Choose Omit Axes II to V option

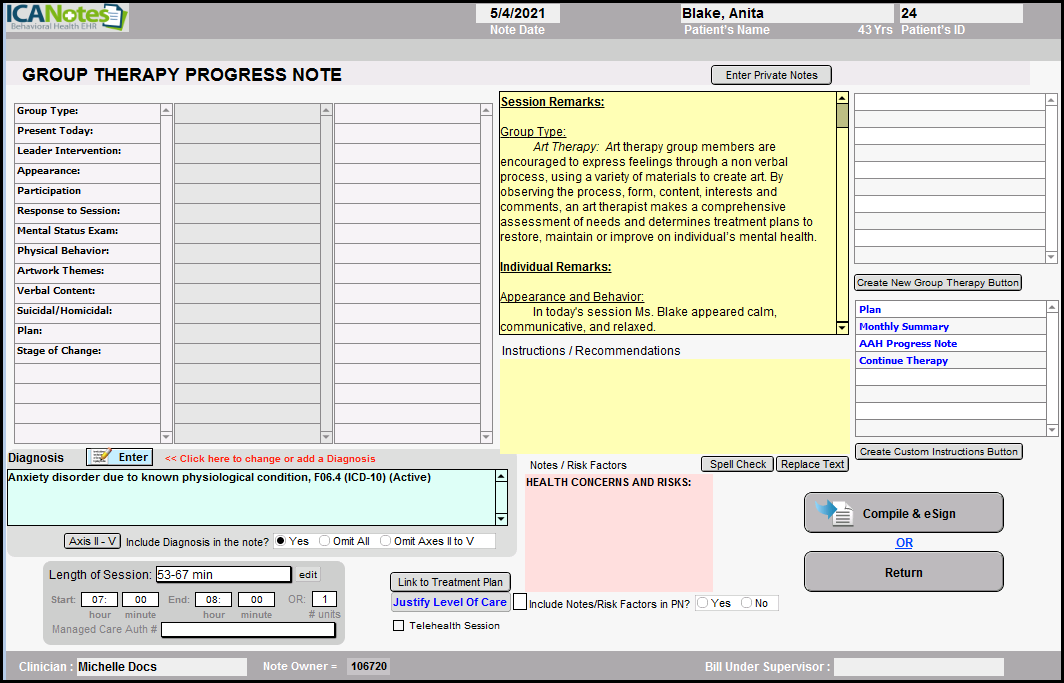(386, 541)
